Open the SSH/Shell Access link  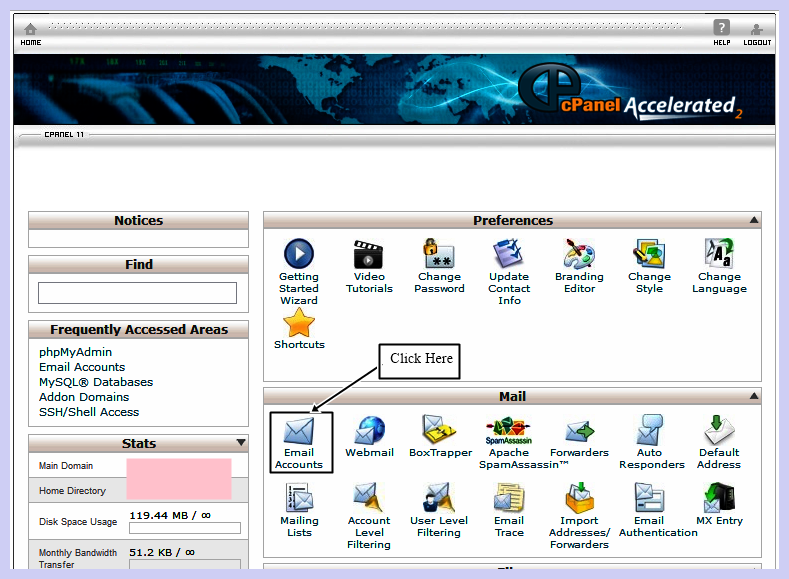click(x=89, y=412)
